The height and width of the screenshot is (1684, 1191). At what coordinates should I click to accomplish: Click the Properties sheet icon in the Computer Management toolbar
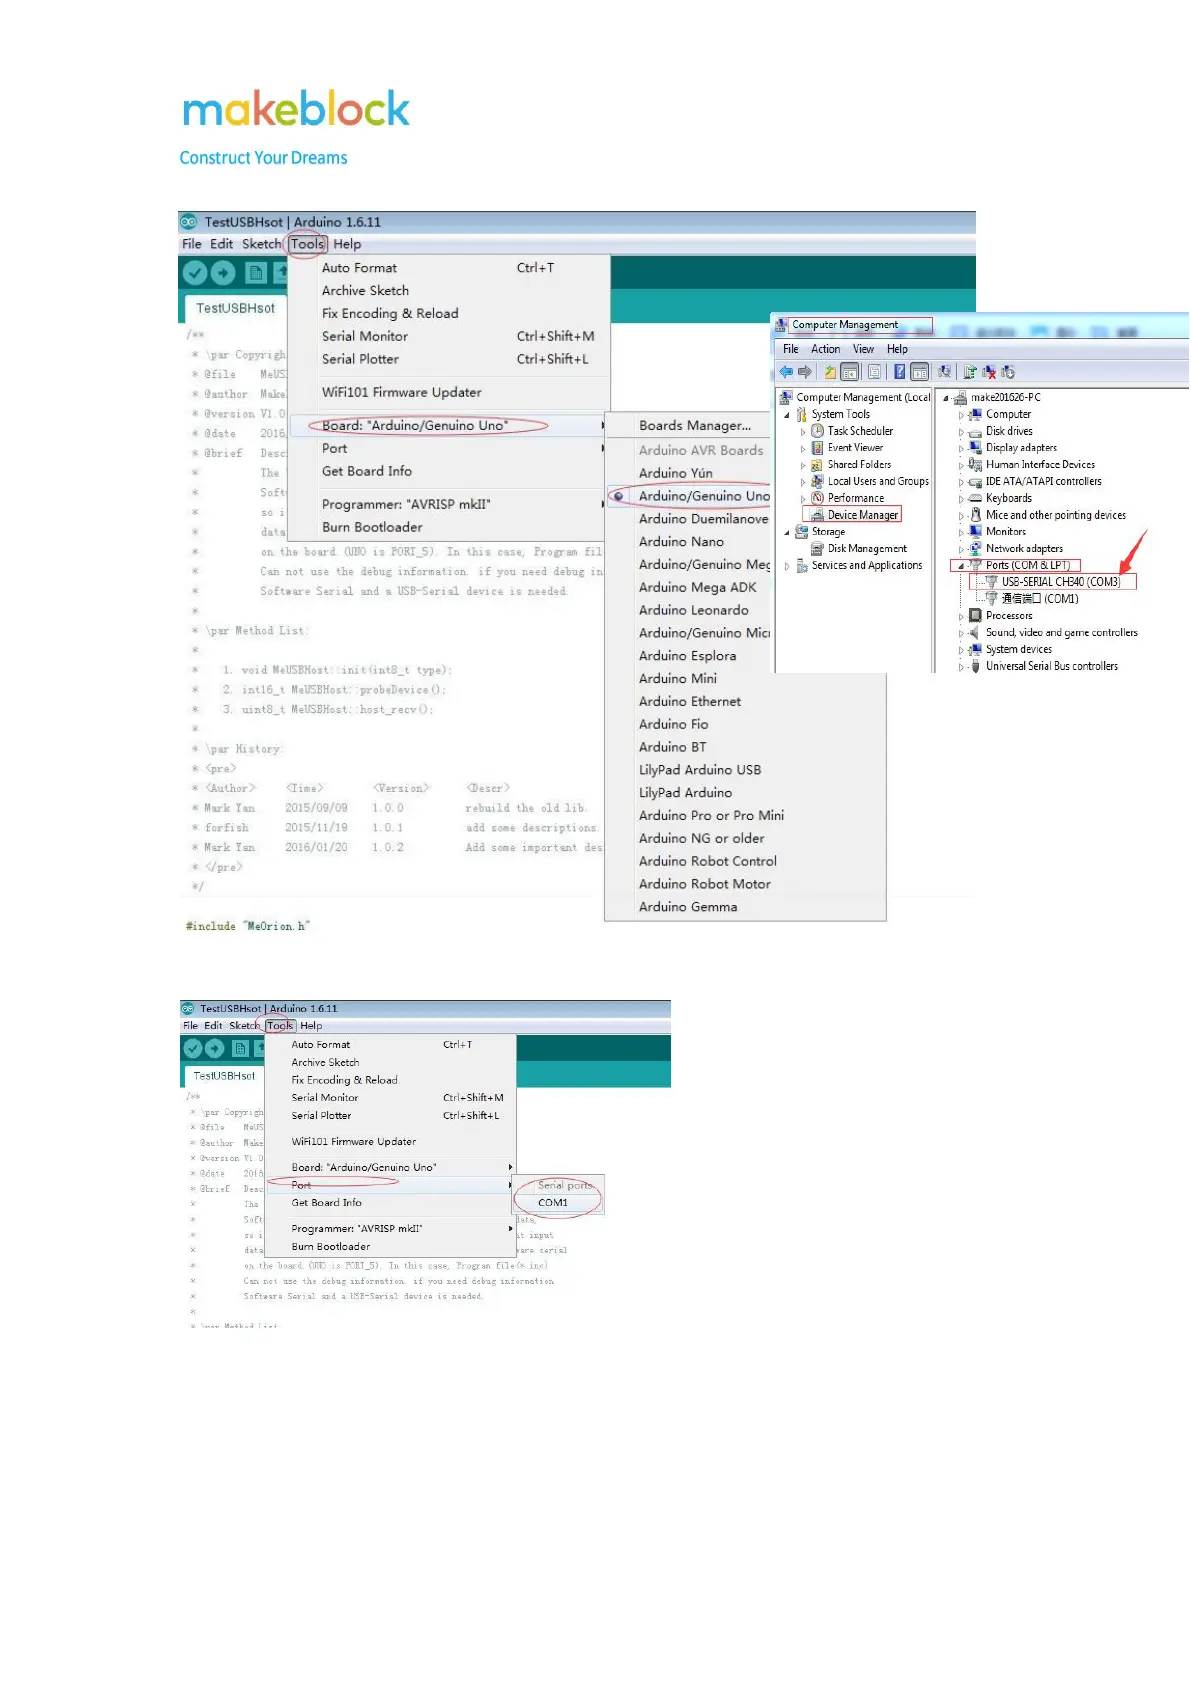point(874,372)
